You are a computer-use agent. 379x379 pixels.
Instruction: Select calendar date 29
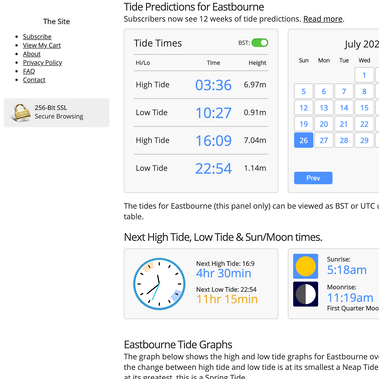click(364, 140)
